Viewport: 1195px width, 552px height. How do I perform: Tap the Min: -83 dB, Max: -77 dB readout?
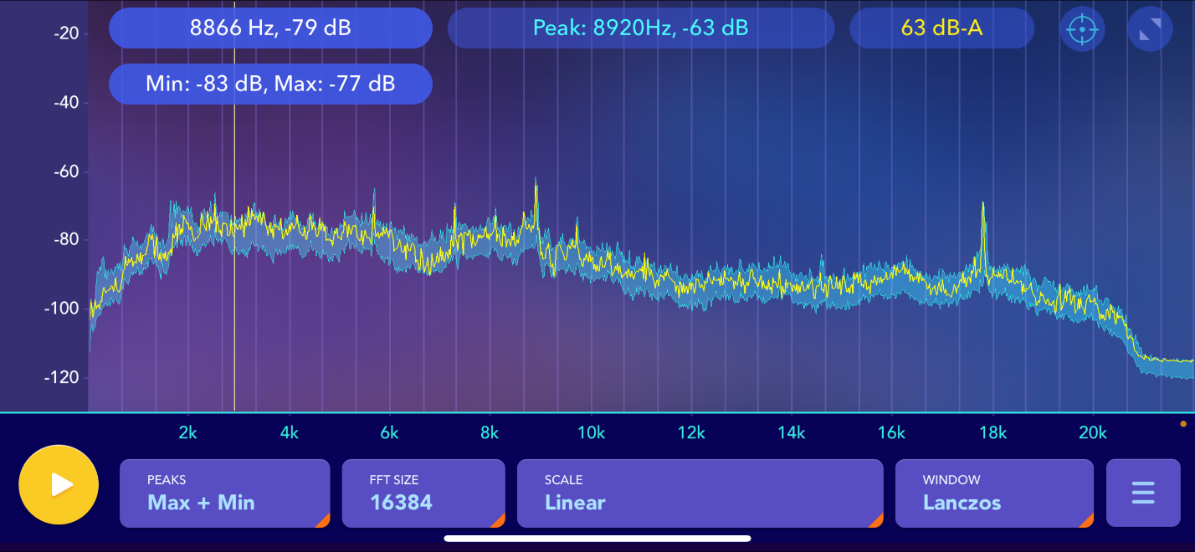tap(271, 84)
